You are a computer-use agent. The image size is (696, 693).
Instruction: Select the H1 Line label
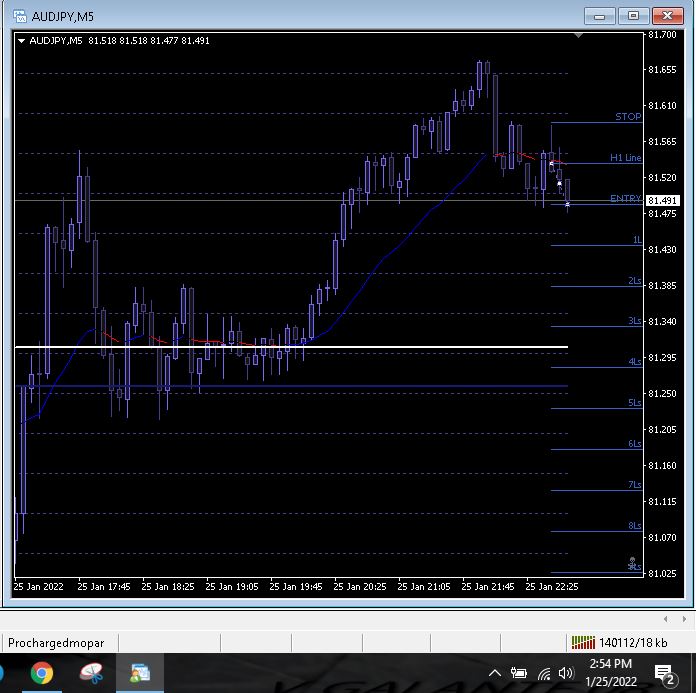tap(625, 158)
